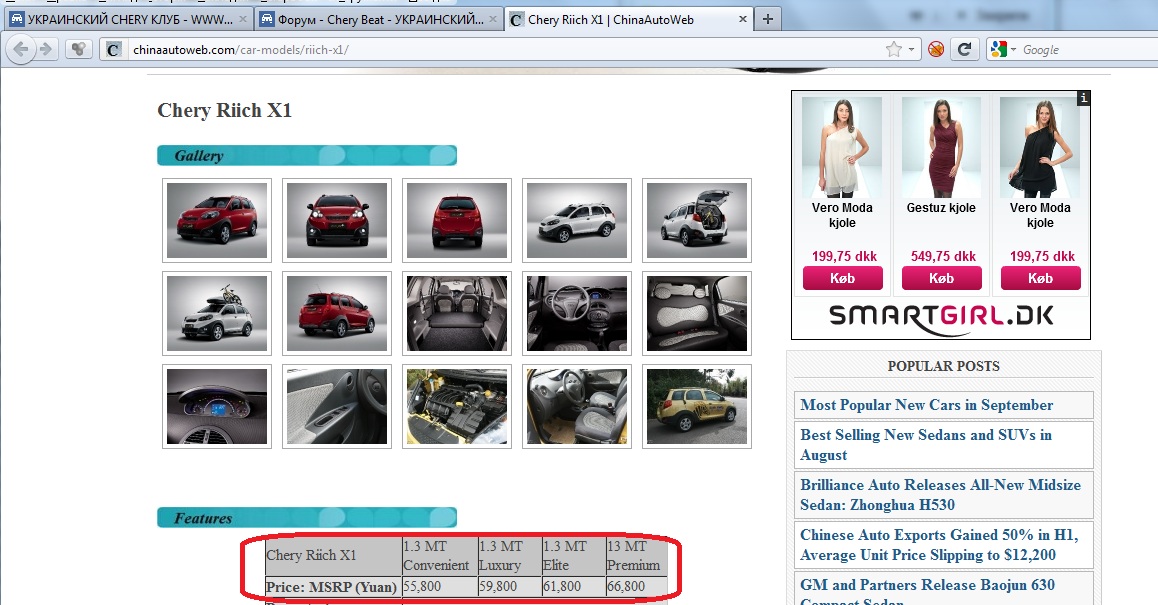Click the browser Back arrow button
1158x605 pixels.
point(21,49)
